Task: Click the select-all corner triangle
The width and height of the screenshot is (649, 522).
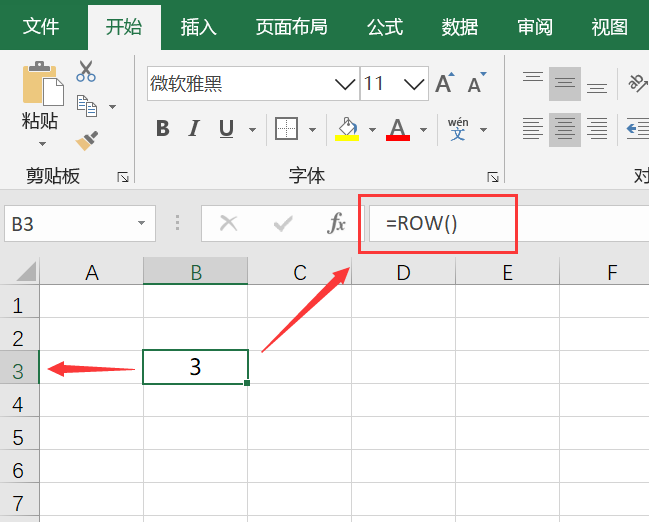Action: pyautogui.click(x=26, y=272)
